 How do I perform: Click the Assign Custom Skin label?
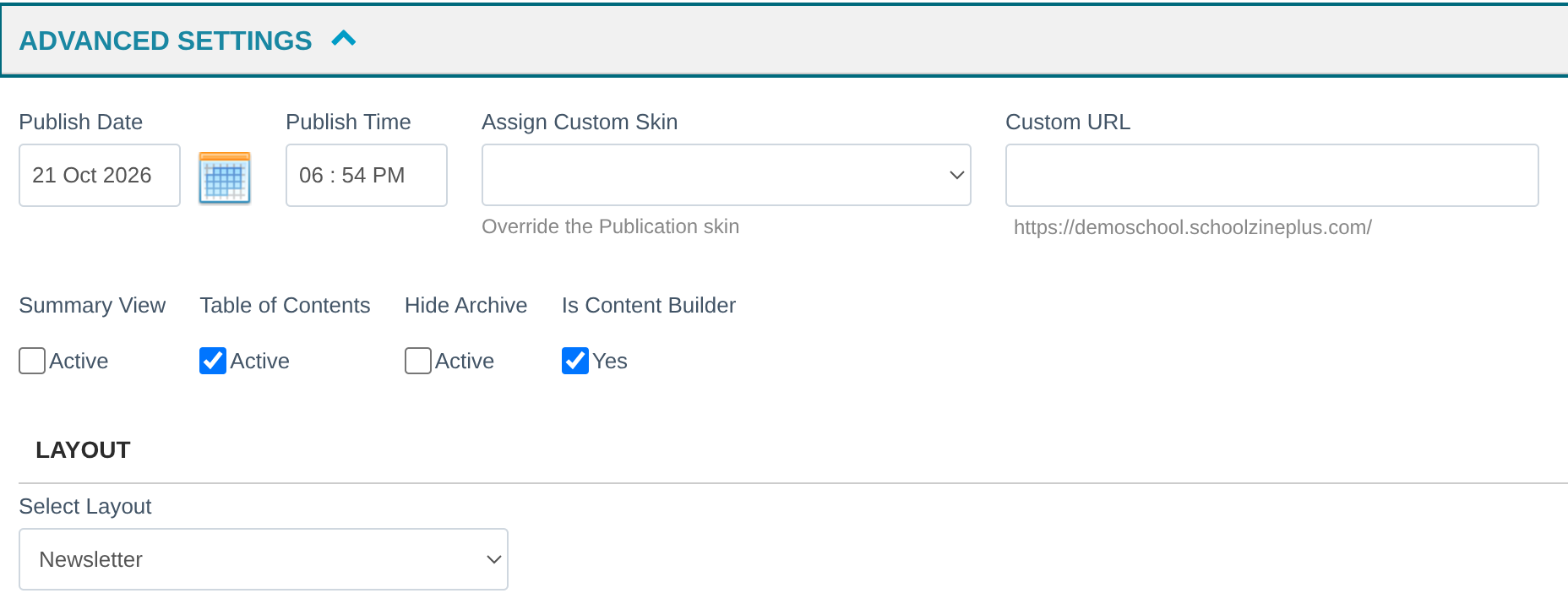click(x=580, y=122)
